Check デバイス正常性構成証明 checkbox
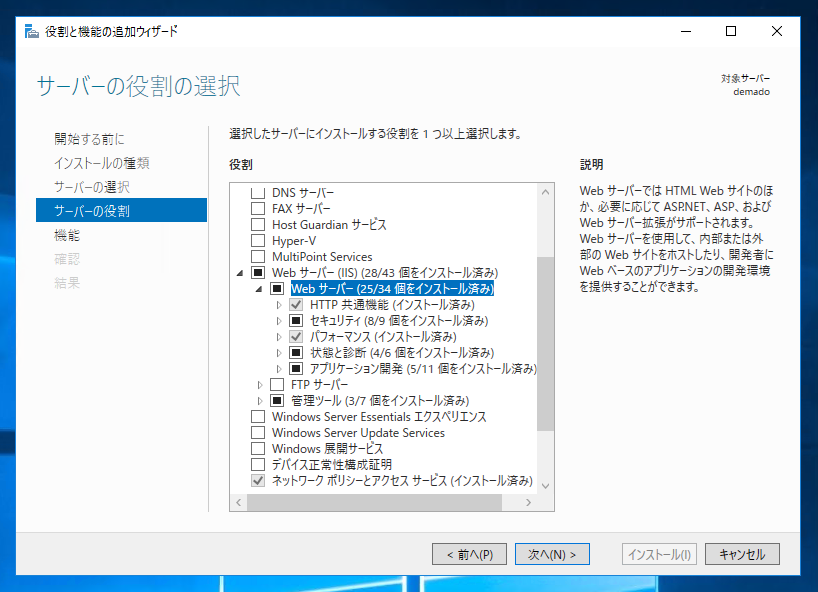Image resolution: width=818 pixels, height=592 pixels. (258, 465)
